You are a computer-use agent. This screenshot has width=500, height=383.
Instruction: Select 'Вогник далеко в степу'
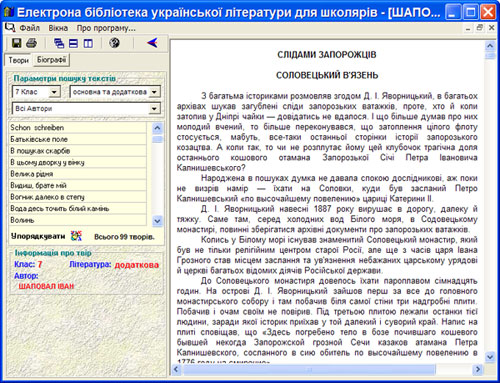point(77,197)
